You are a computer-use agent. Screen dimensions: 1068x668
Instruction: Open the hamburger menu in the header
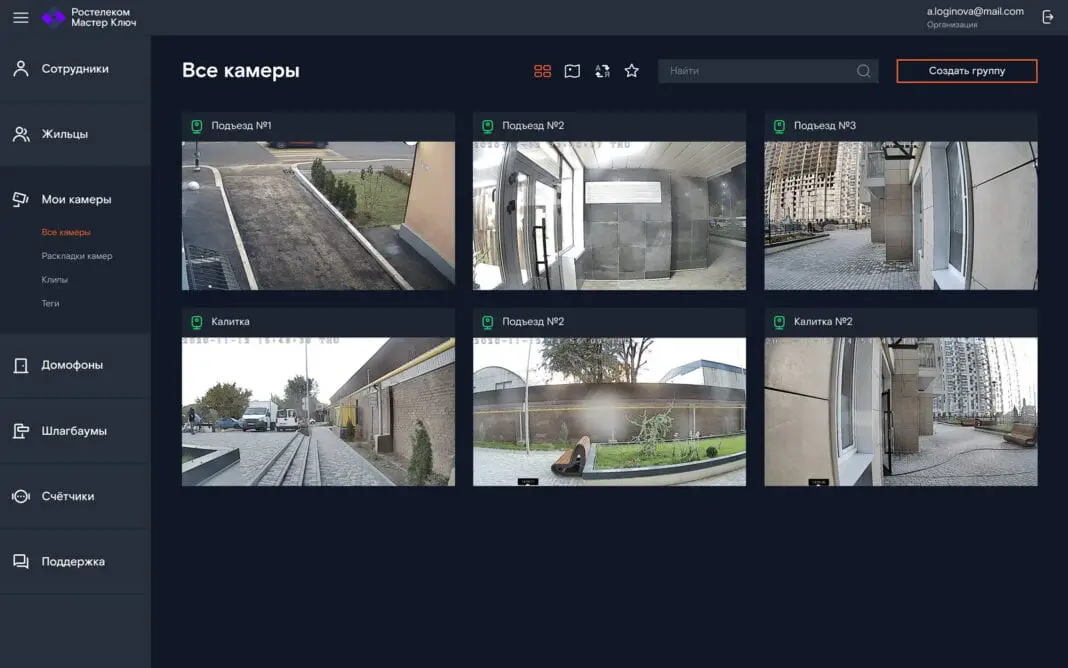pos(20,17)
